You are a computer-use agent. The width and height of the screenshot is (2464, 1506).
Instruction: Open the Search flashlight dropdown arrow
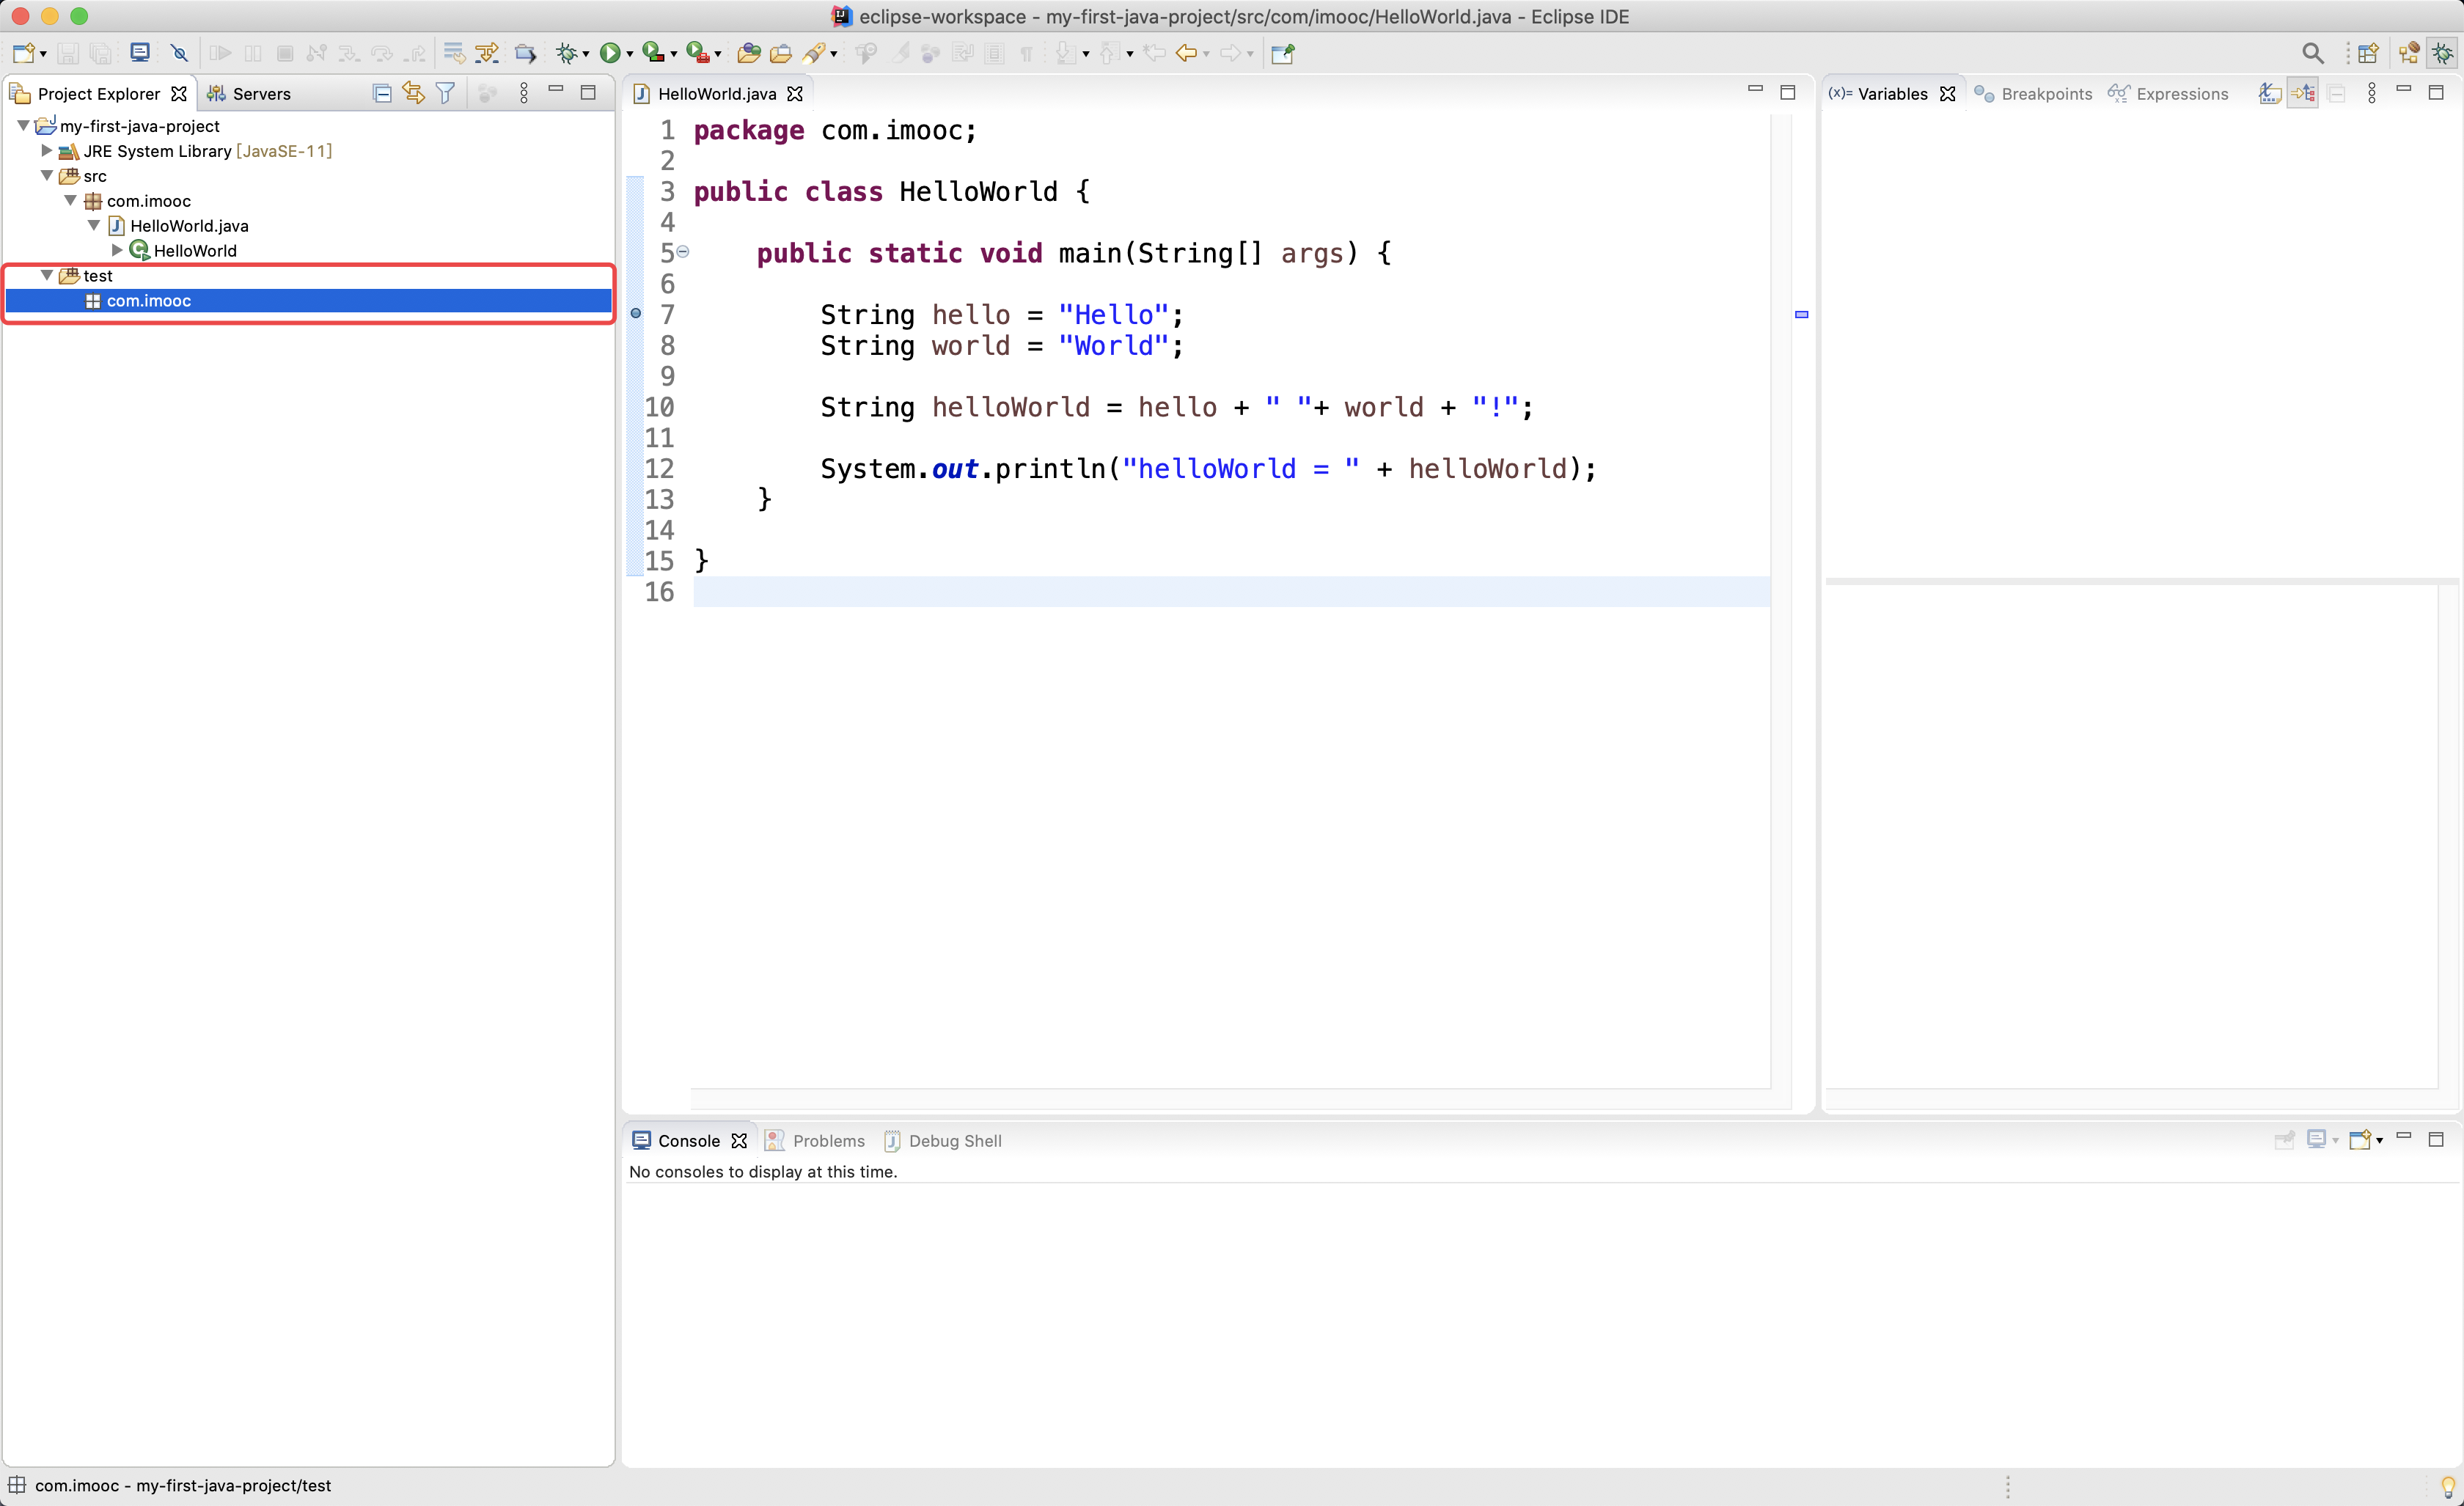[833, 55]
